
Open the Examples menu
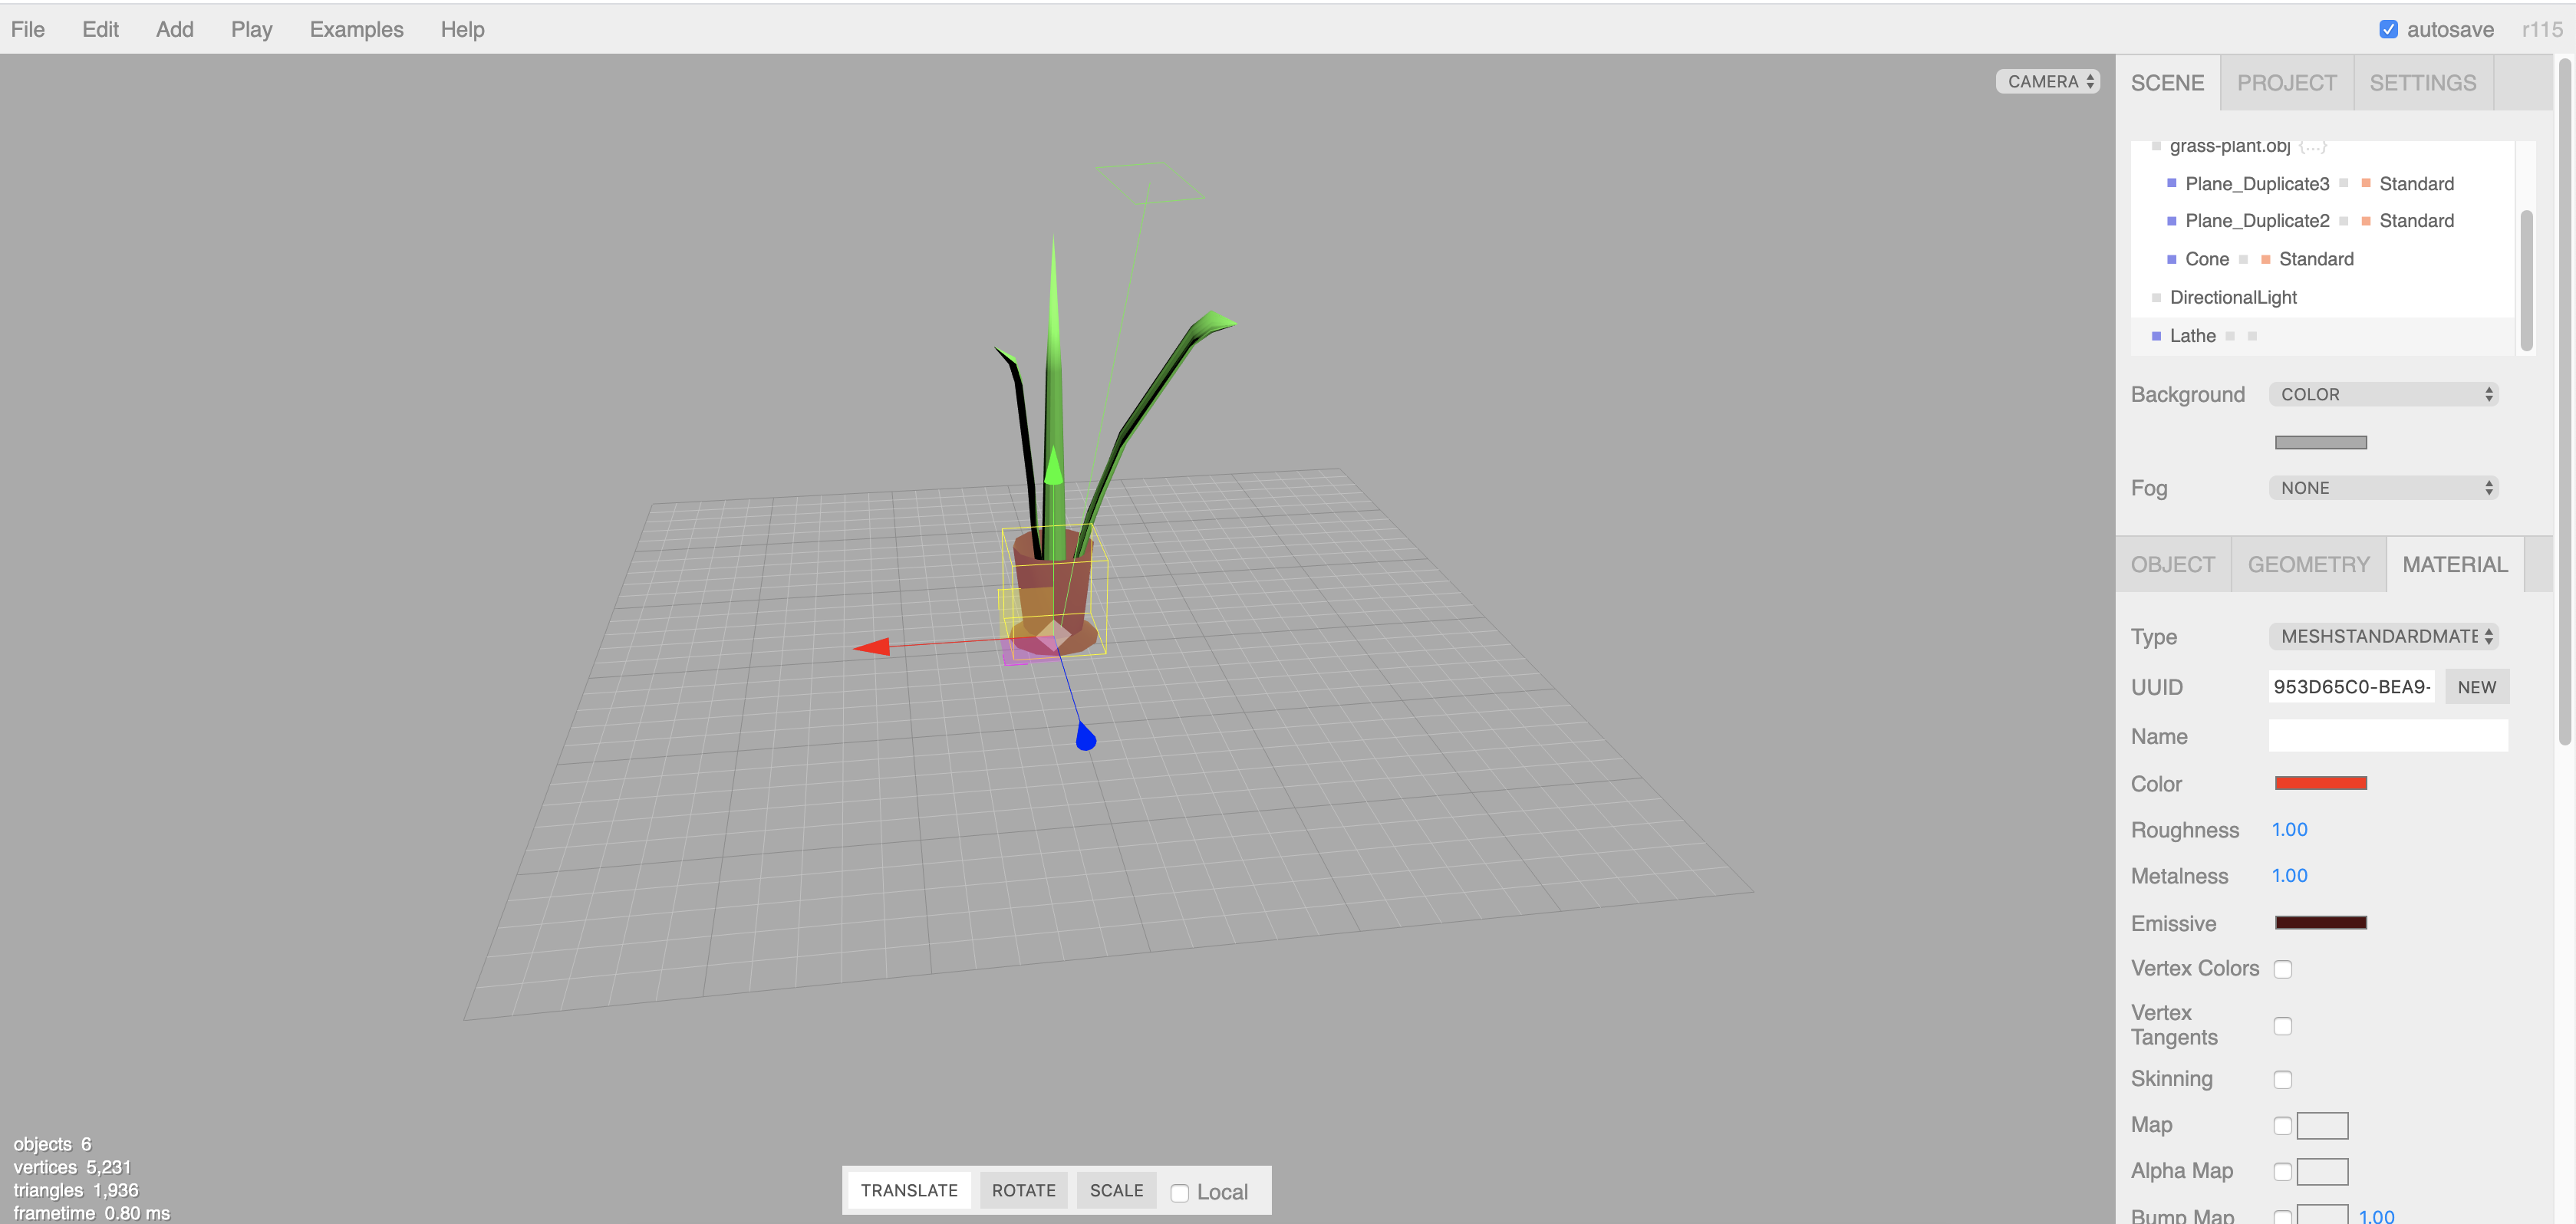(356, 29)
